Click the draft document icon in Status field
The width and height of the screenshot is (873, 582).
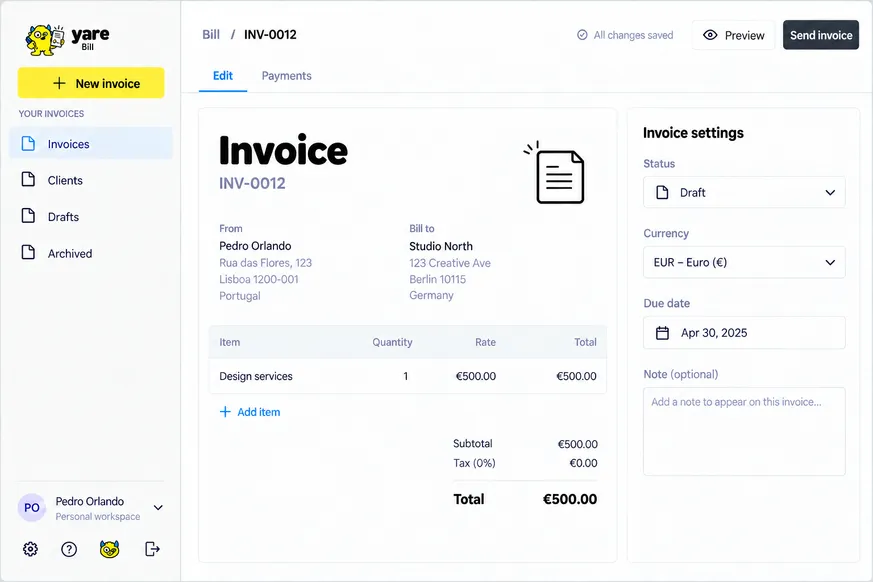click(x=662, y=193)
